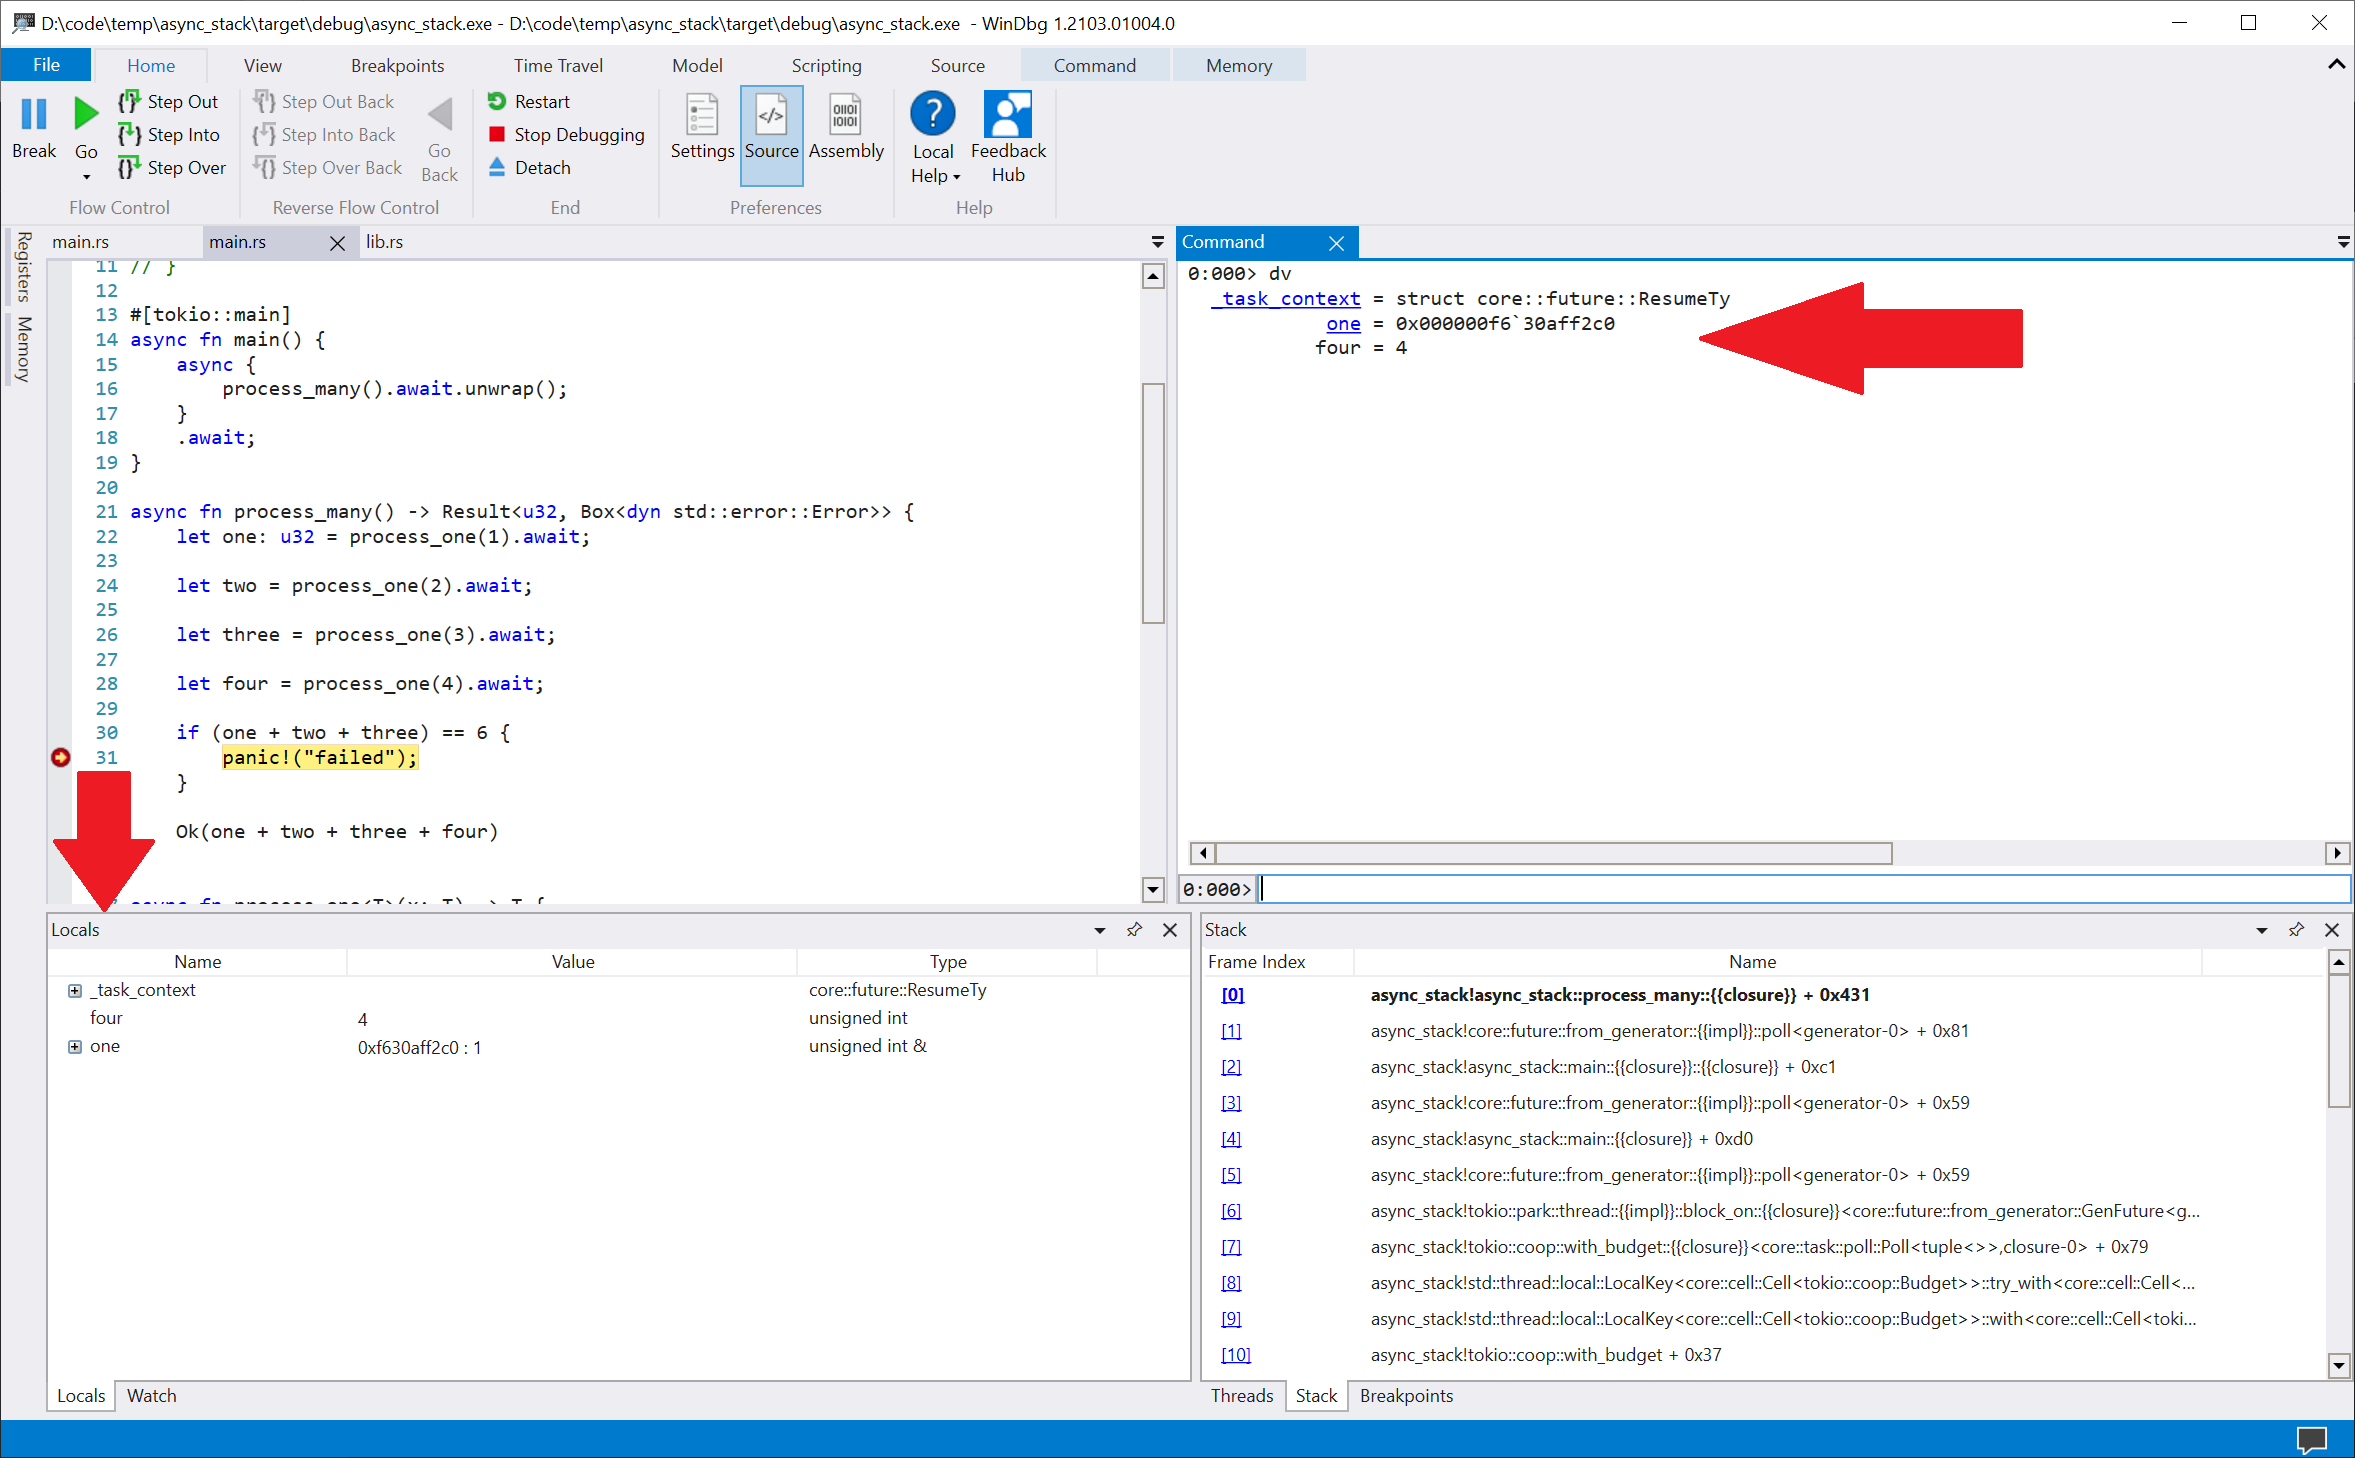This screenshot has width=2355, height=1458.
Task: Open the Go dropdown arrow
Action: pos(86,177)
